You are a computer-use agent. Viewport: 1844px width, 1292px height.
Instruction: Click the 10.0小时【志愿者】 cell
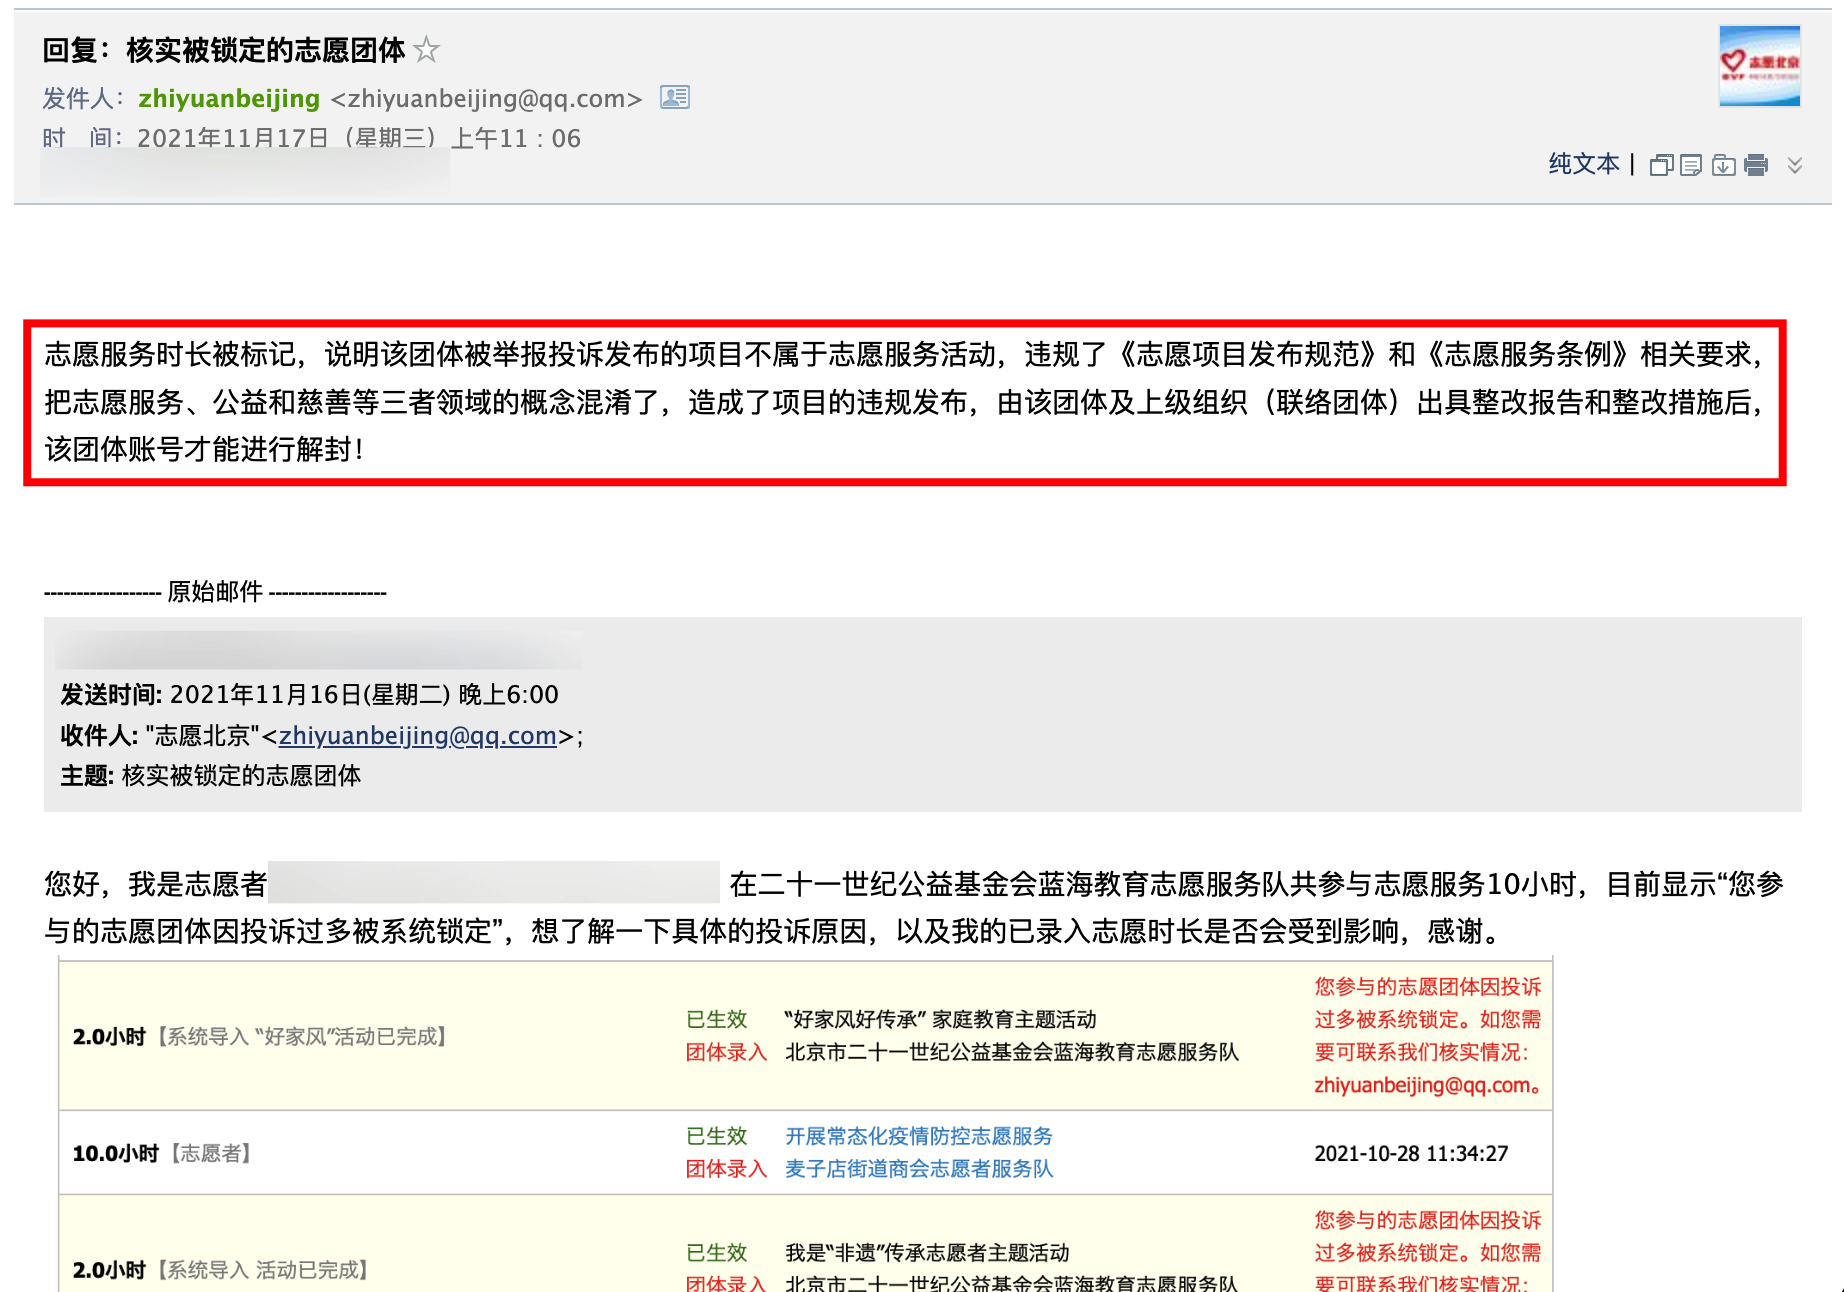[162, 1153]
